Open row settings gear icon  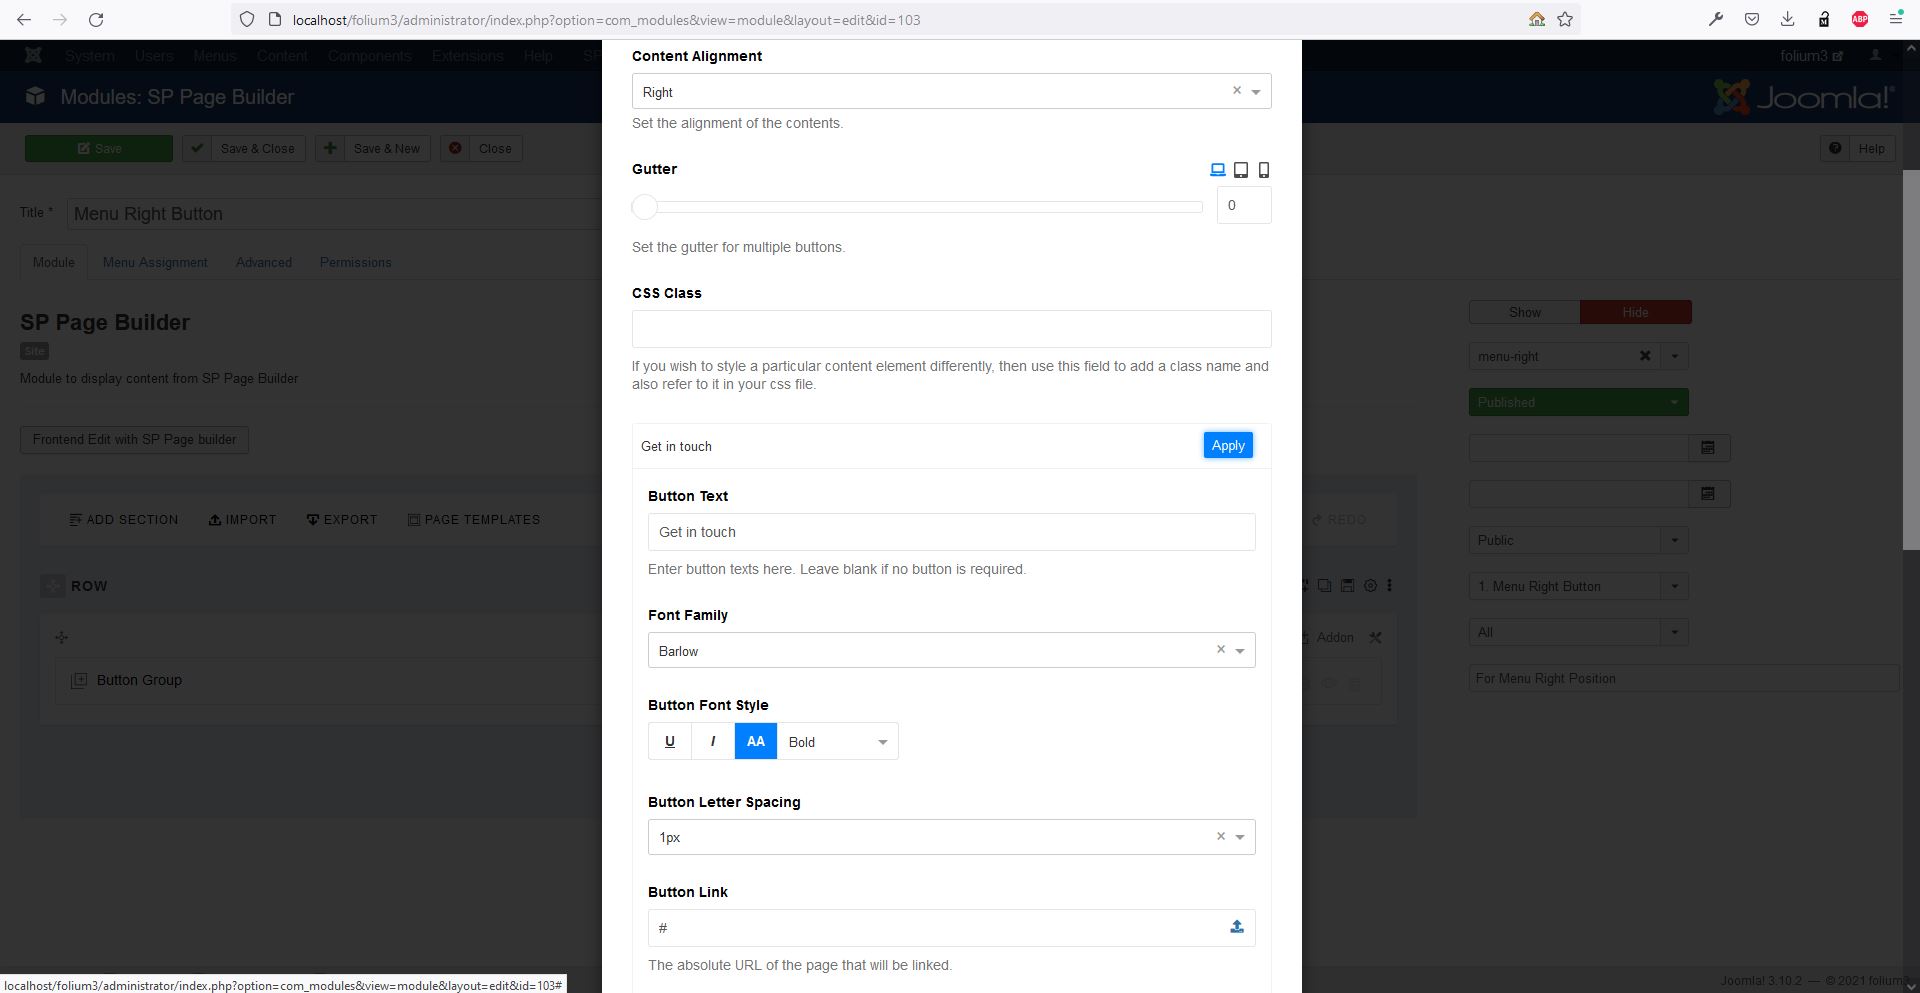tap(1371, 586)
